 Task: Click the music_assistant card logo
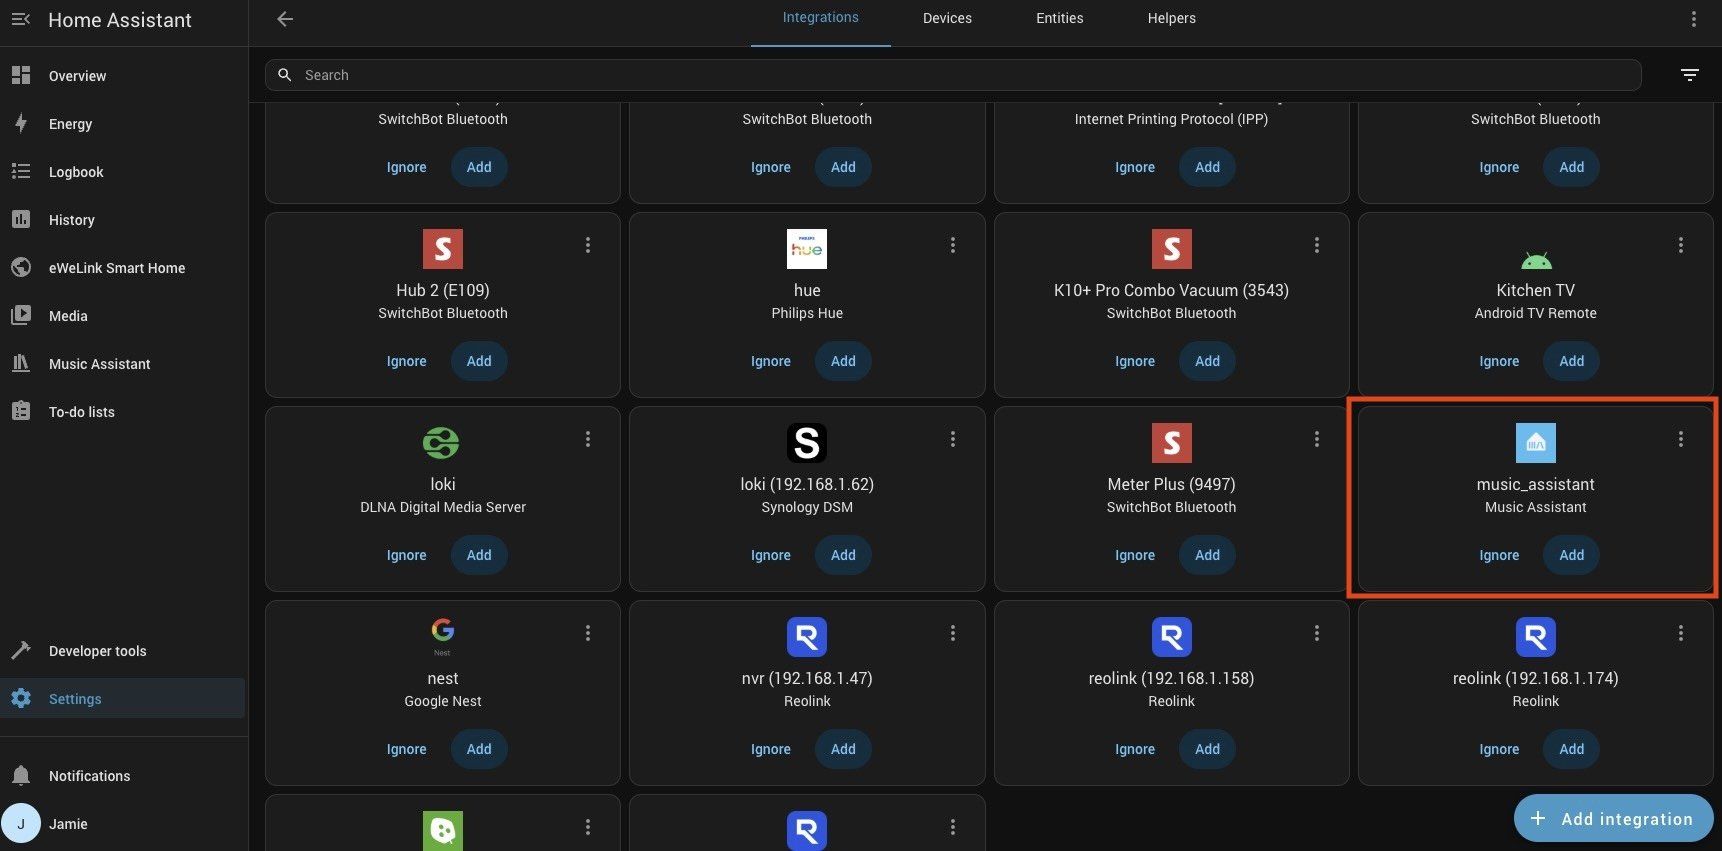coord(1536,443)
